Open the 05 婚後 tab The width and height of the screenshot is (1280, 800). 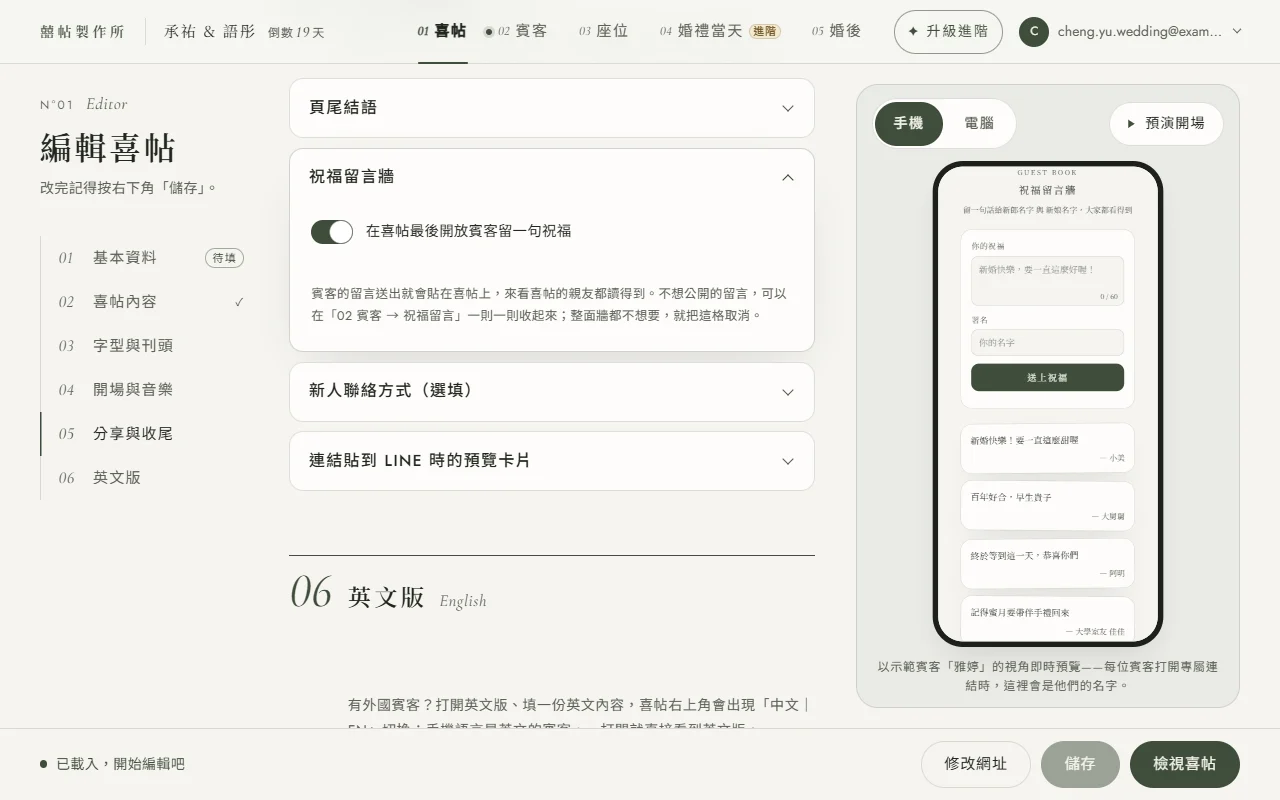(836, 31)
